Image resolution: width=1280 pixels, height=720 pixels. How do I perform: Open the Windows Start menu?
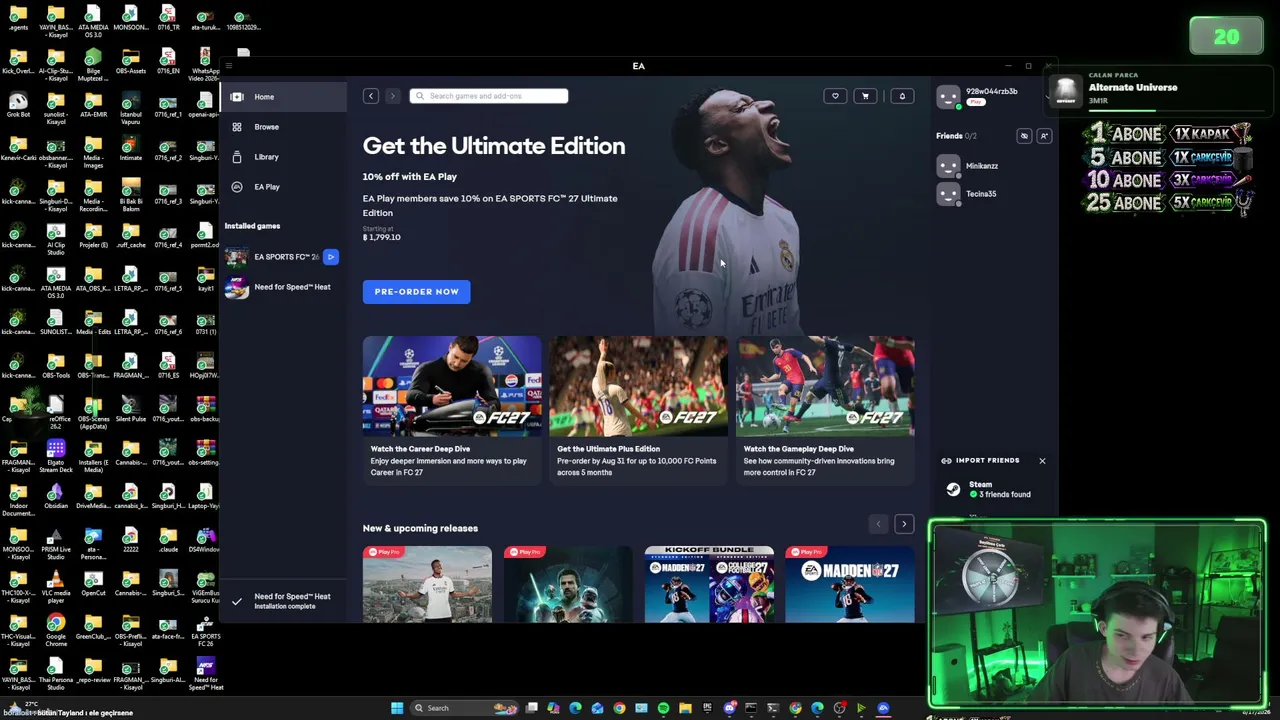click(x=397, y=708)
